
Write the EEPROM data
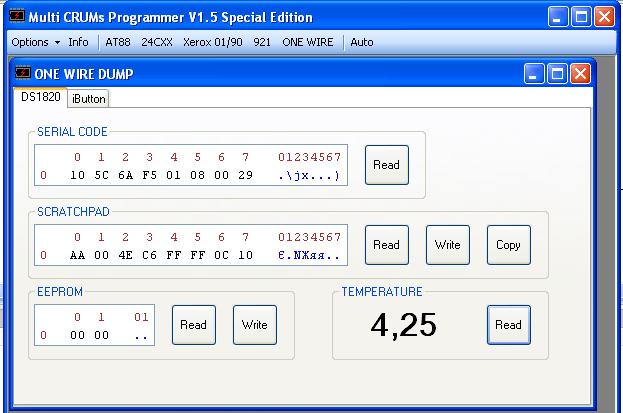coord(255,325)
